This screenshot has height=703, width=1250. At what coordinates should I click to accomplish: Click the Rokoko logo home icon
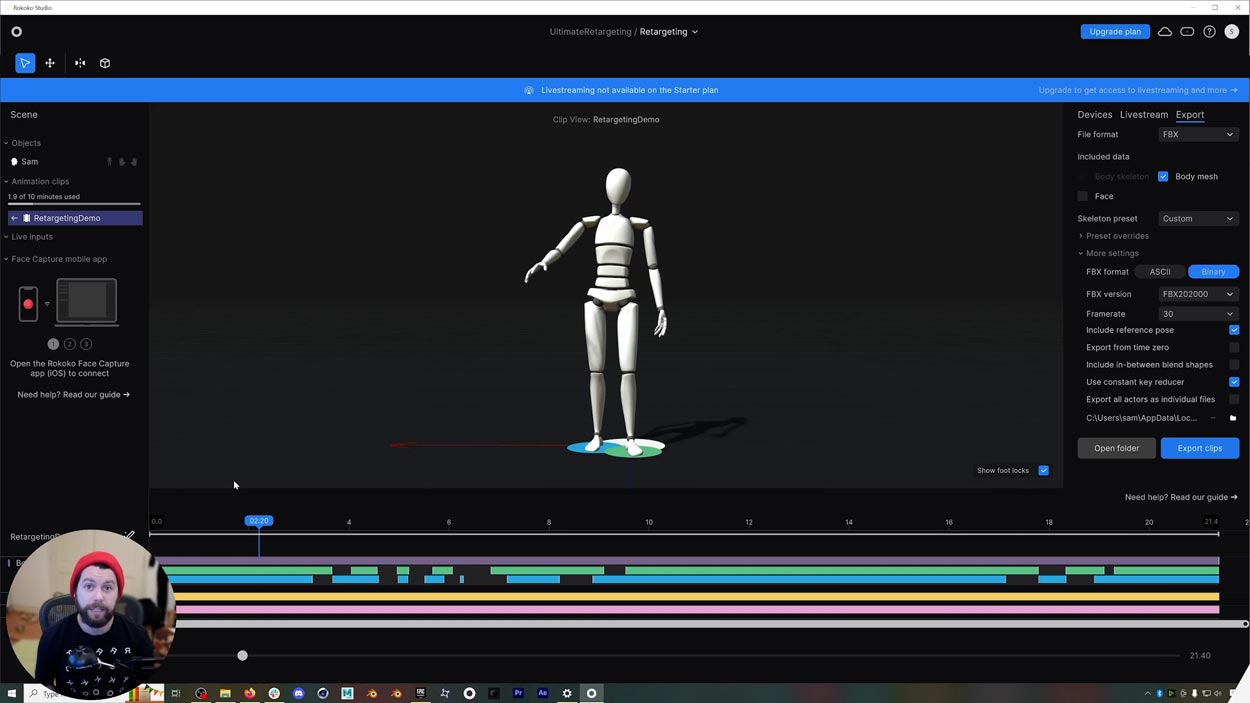pyautogui.click(x=16, y=32)
